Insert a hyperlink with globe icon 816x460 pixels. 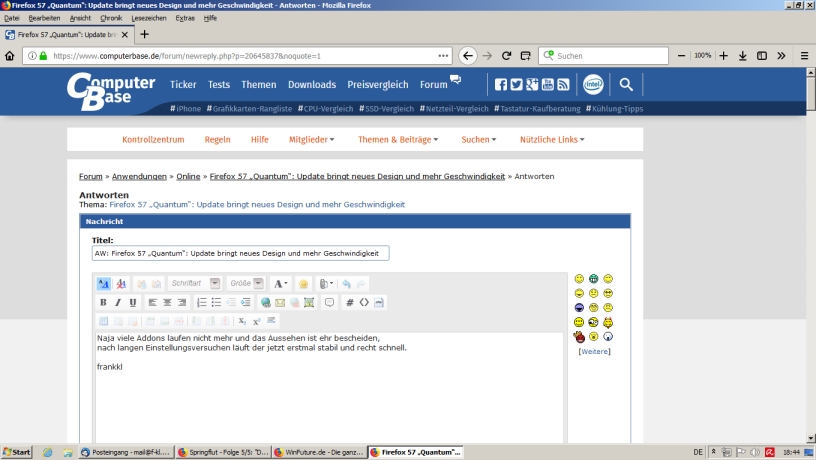click(265, 302)
